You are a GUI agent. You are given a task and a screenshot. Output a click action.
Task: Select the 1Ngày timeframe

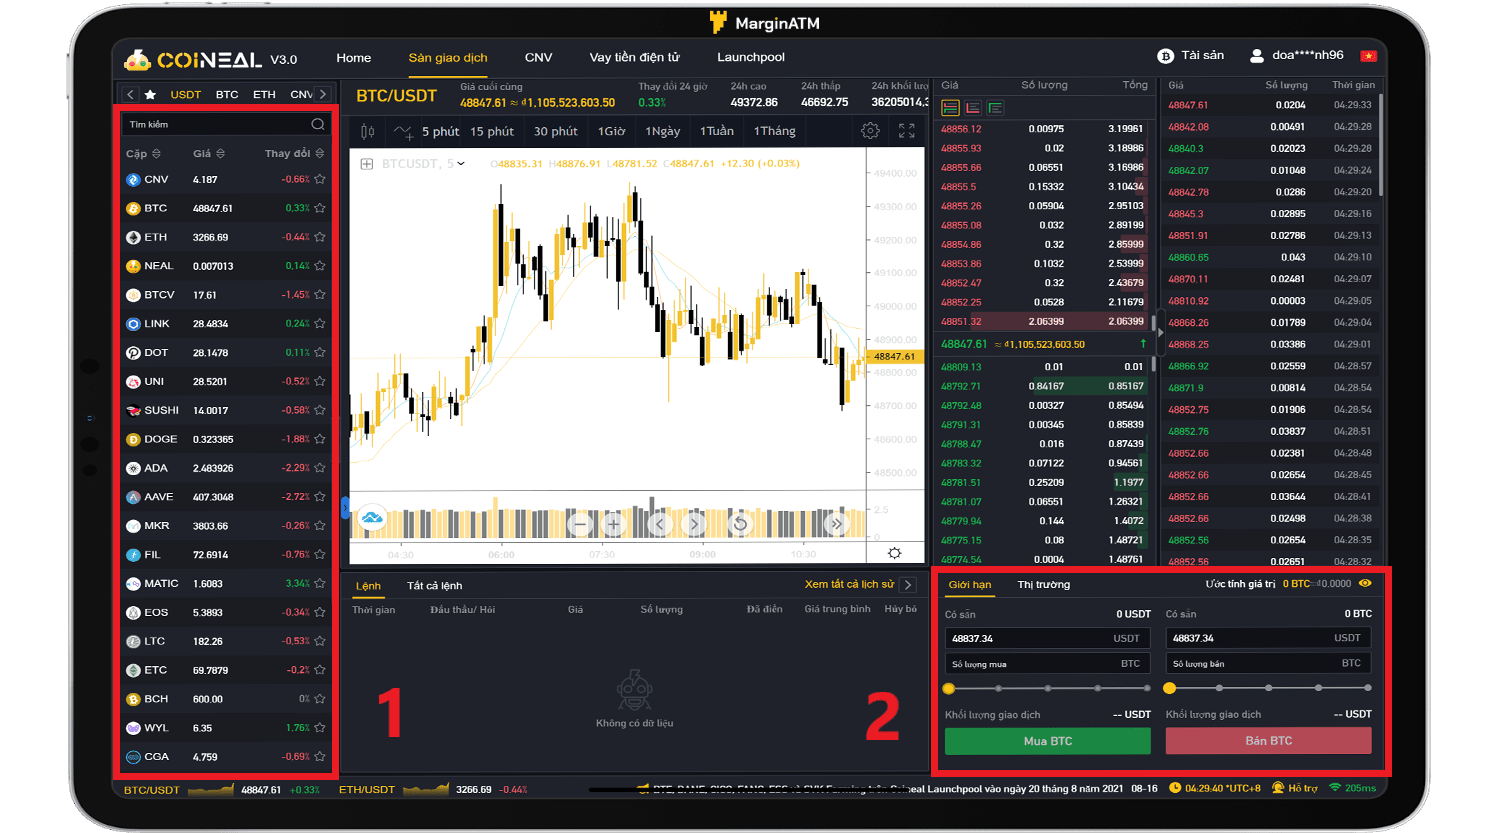coord(662,131)
